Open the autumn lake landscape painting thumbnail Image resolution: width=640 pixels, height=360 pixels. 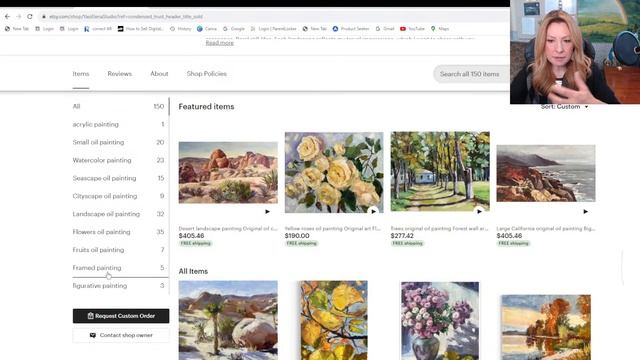(x=546, y=327)
